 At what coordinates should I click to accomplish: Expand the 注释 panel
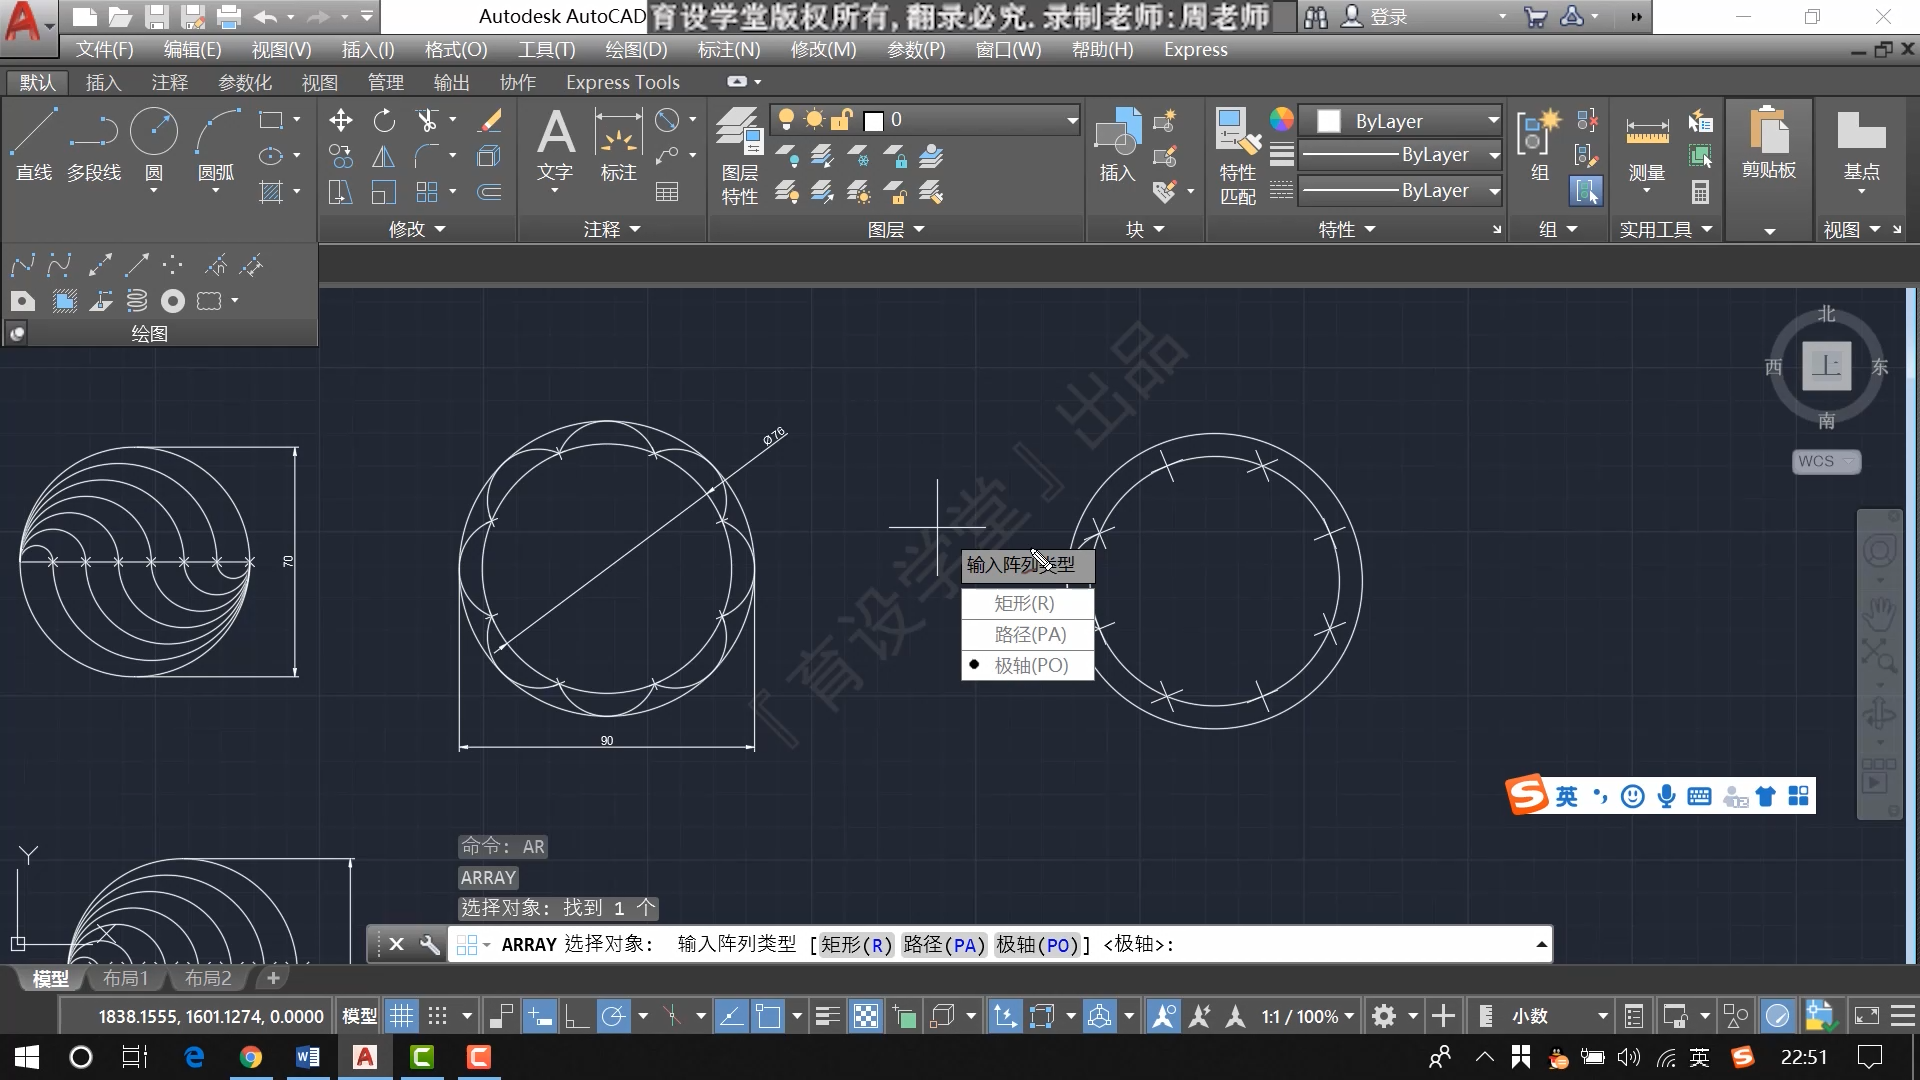(612, 230)
